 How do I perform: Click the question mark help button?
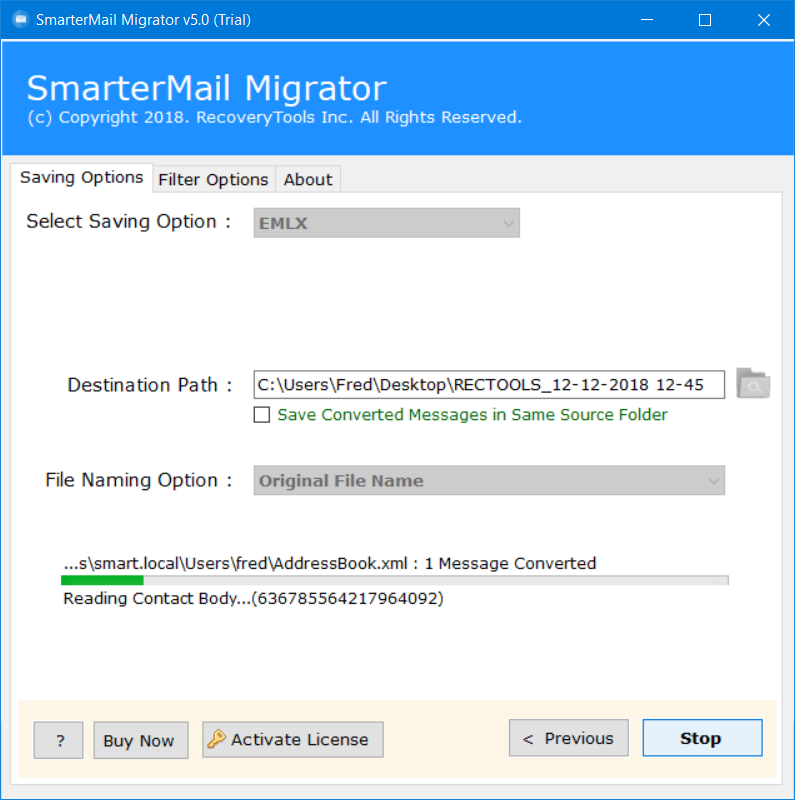59,740
